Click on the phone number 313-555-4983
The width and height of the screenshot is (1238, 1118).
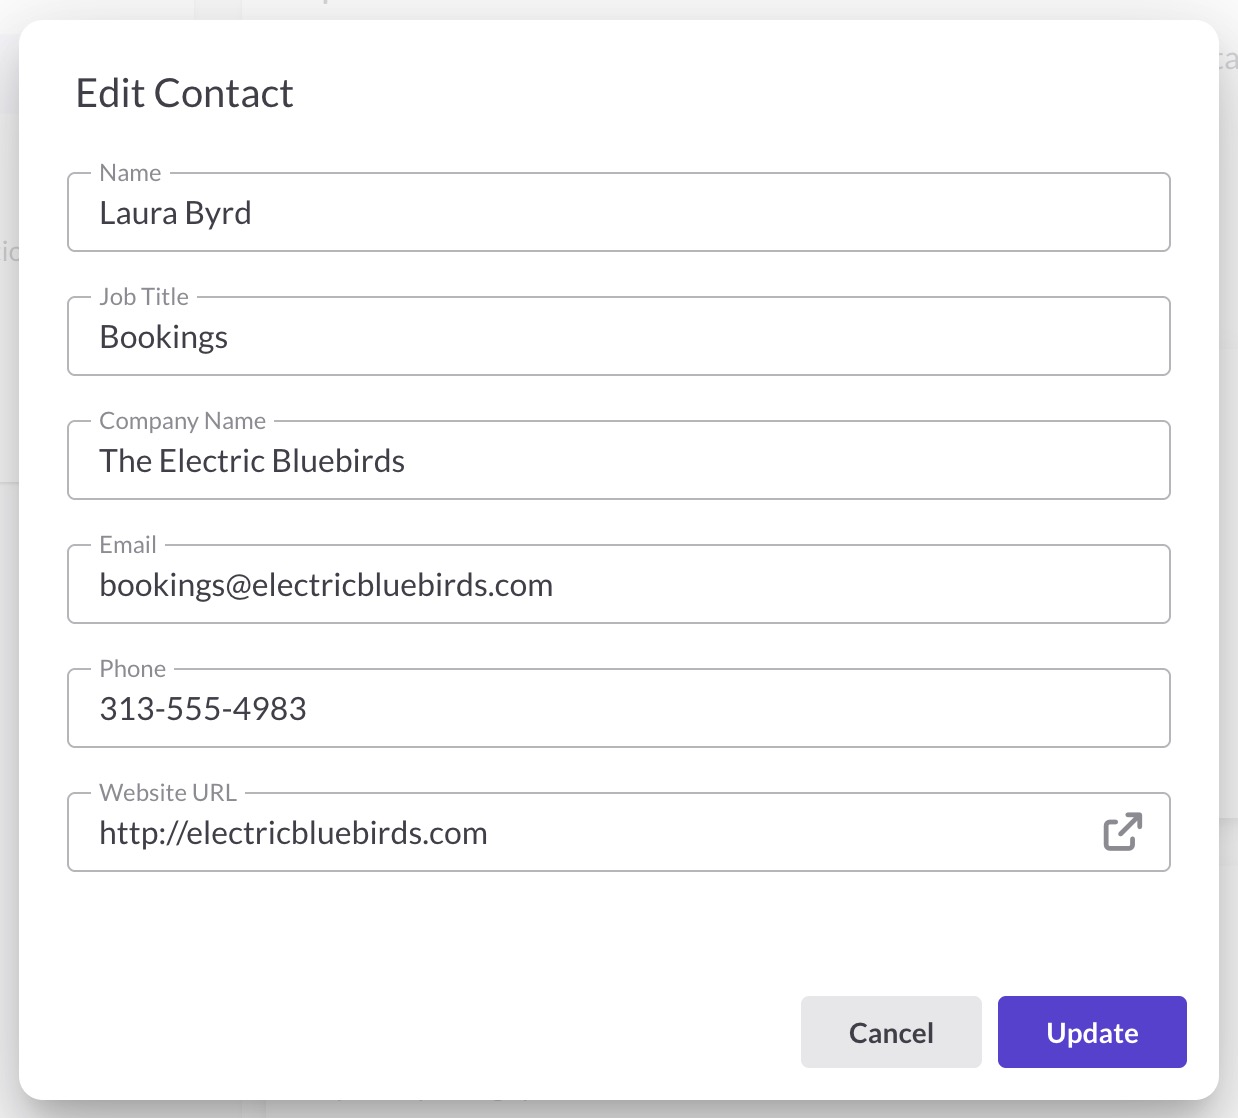tap(203, 709)
